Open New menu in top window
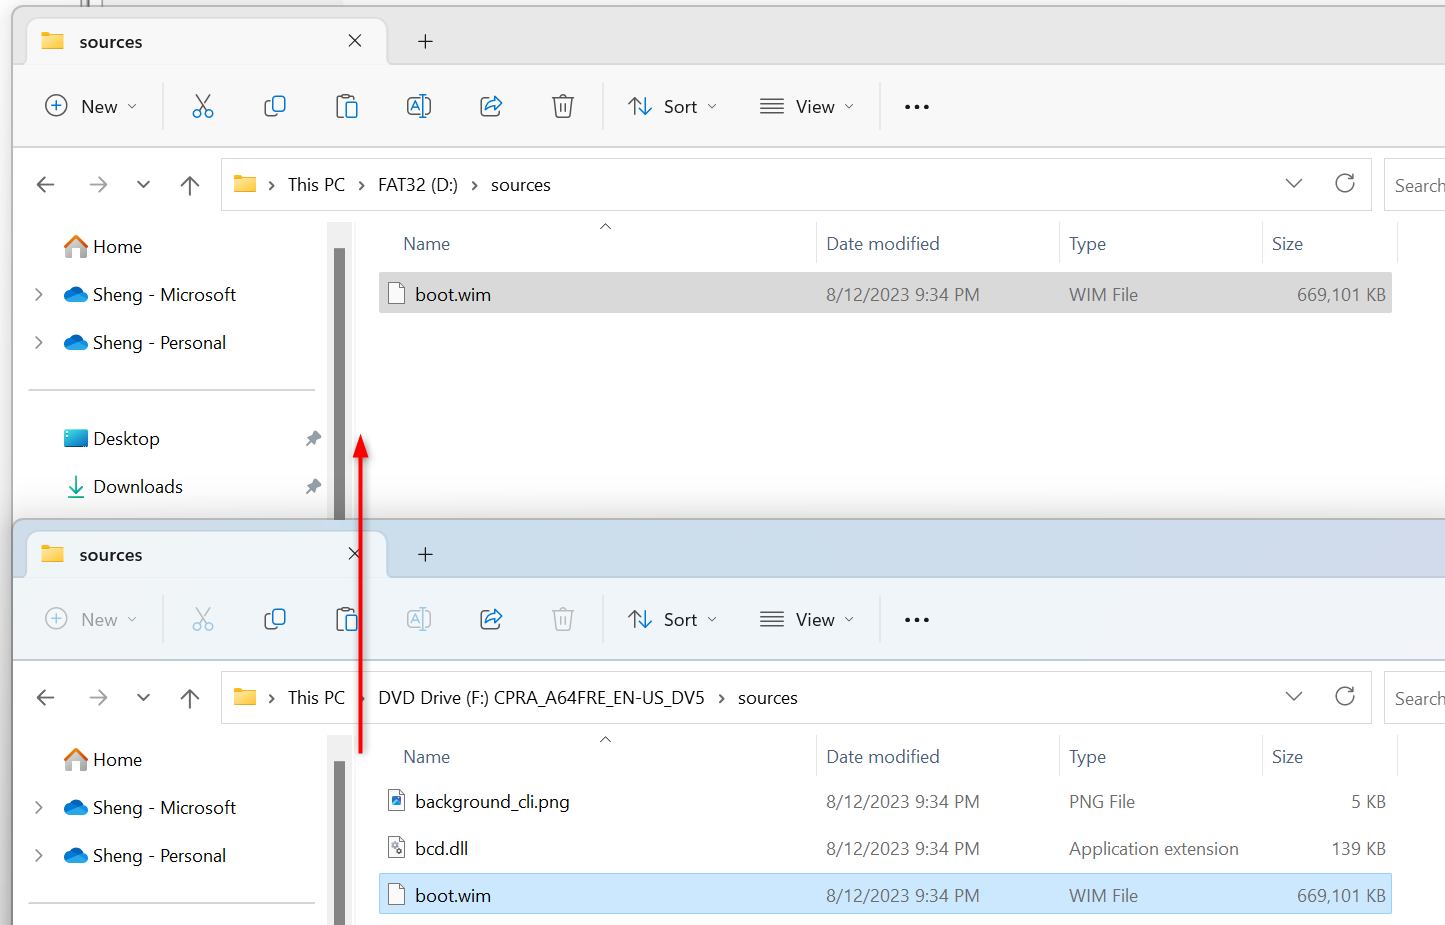Image resolution: width=1445 pixels, height=925 pixels. [91, 107]
